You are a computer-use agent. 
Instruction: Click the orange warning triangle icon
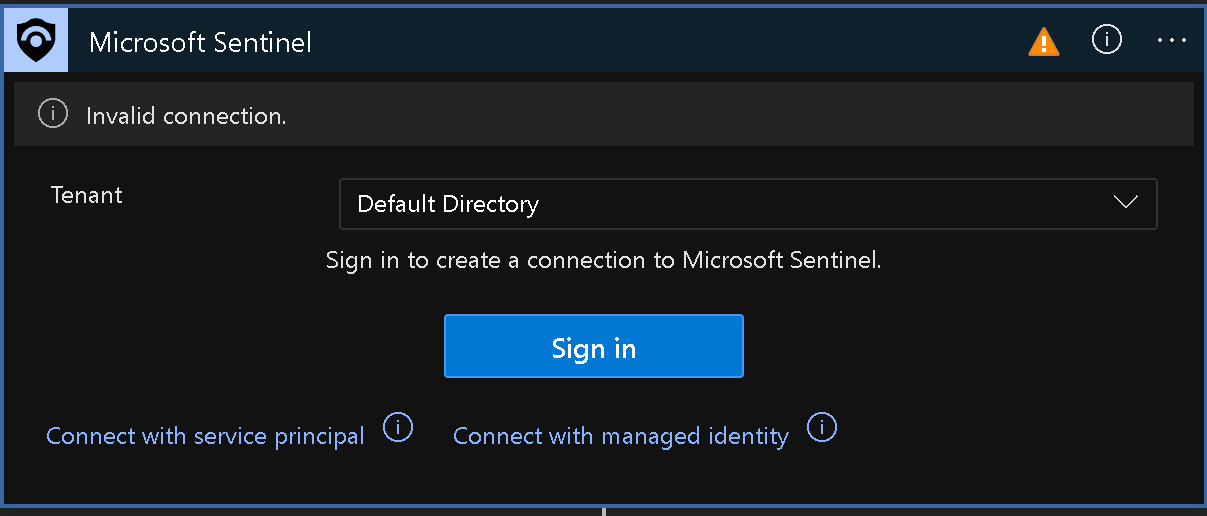pyautogui.click(x=1044, y=41)
